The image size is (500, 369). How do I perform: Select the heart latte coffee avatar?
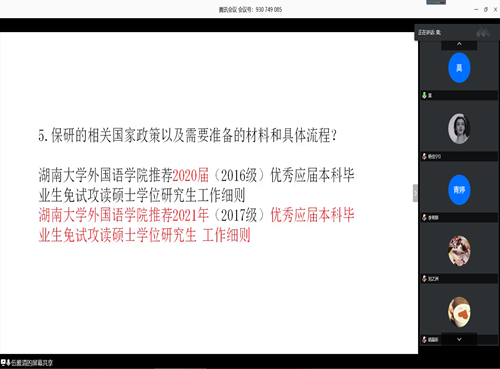[459, 312]
